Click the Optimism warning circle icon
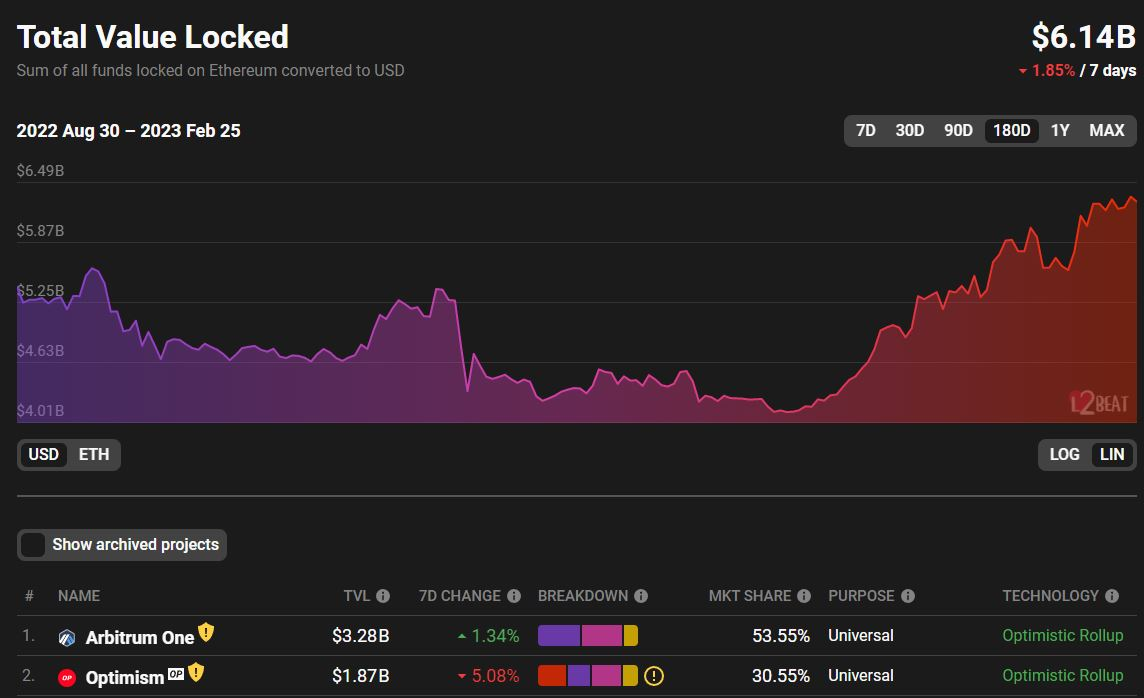This screenshot has width=1144, height=698. tap(654, 676)
